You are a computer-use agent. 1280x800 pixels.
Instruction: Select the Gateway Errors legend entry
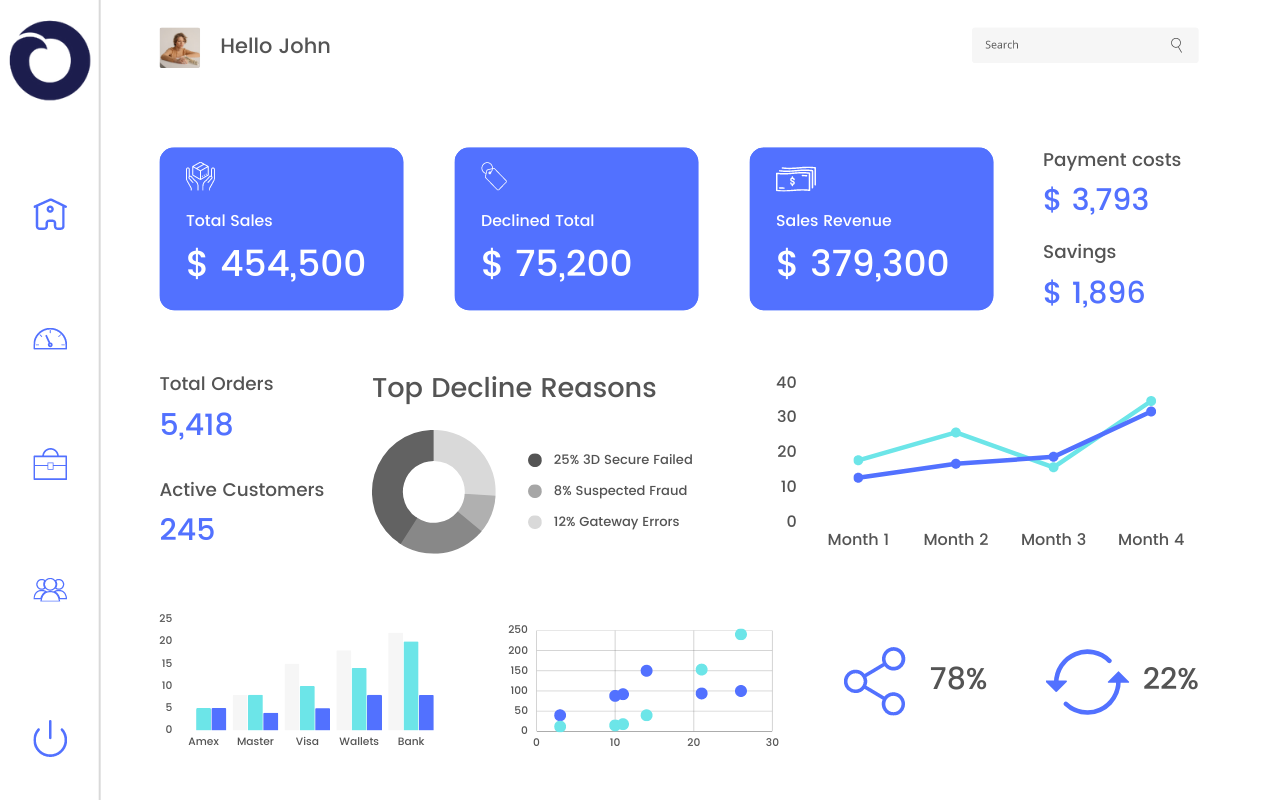click(604, 522)
